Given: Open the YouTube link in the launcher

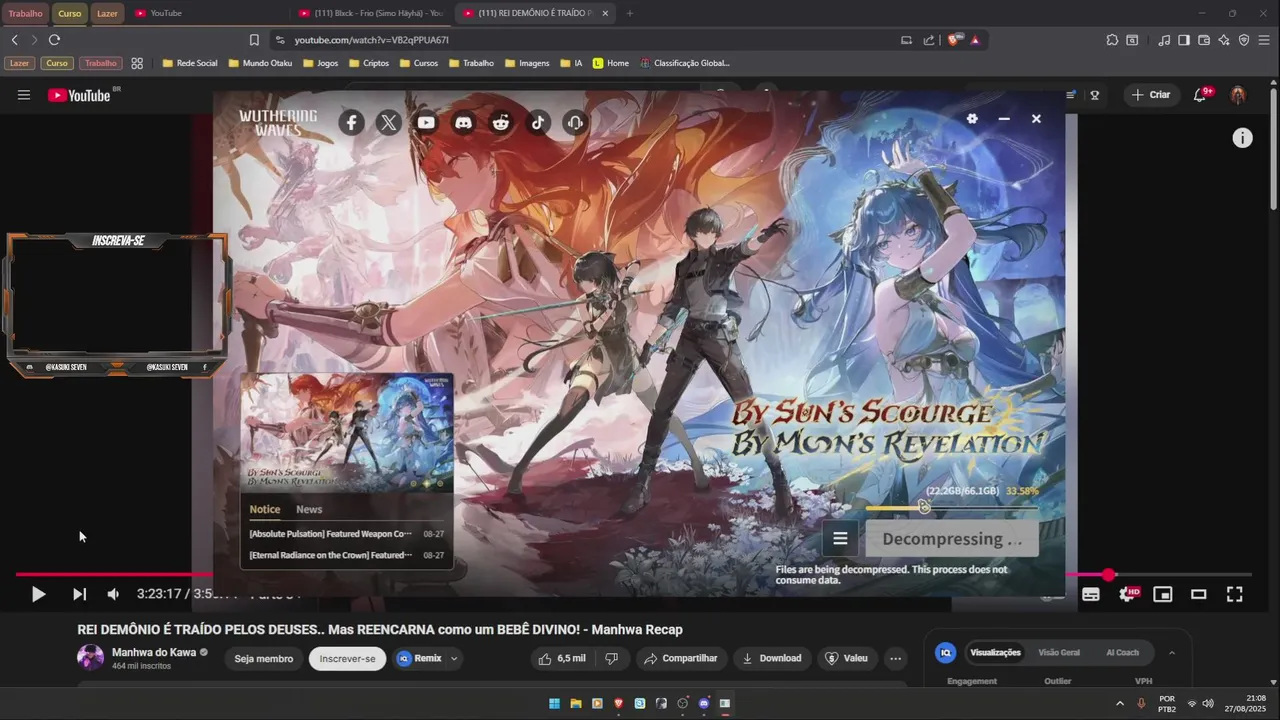Looking at the screenshot, I should [426, 123].
